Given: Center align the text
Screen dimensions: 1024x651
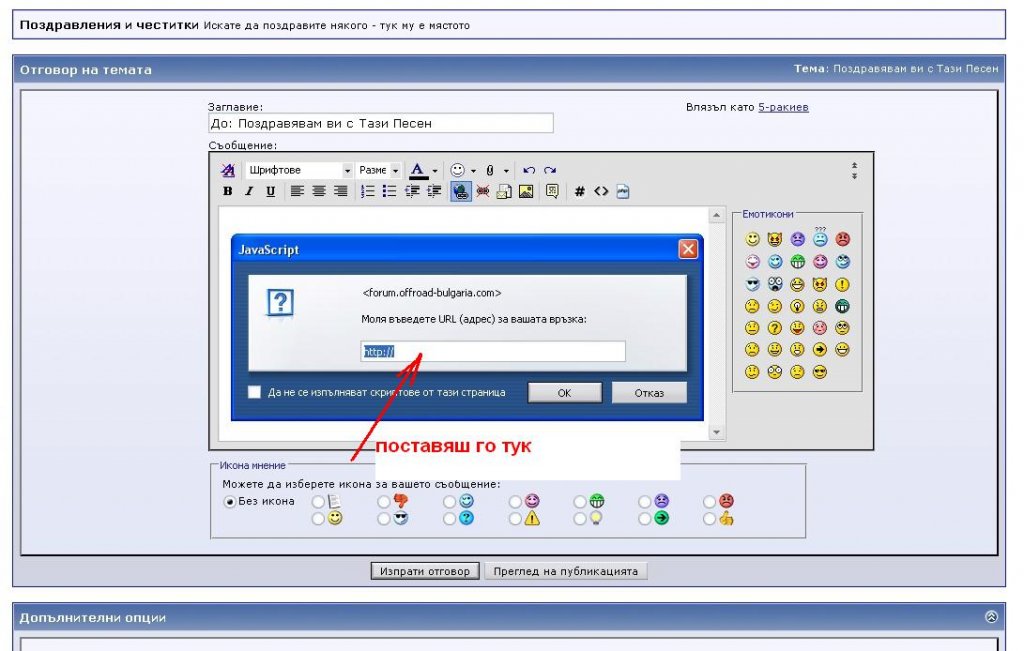Looking at the screenshot, I should pyautogui.click(x=319, y=191).
